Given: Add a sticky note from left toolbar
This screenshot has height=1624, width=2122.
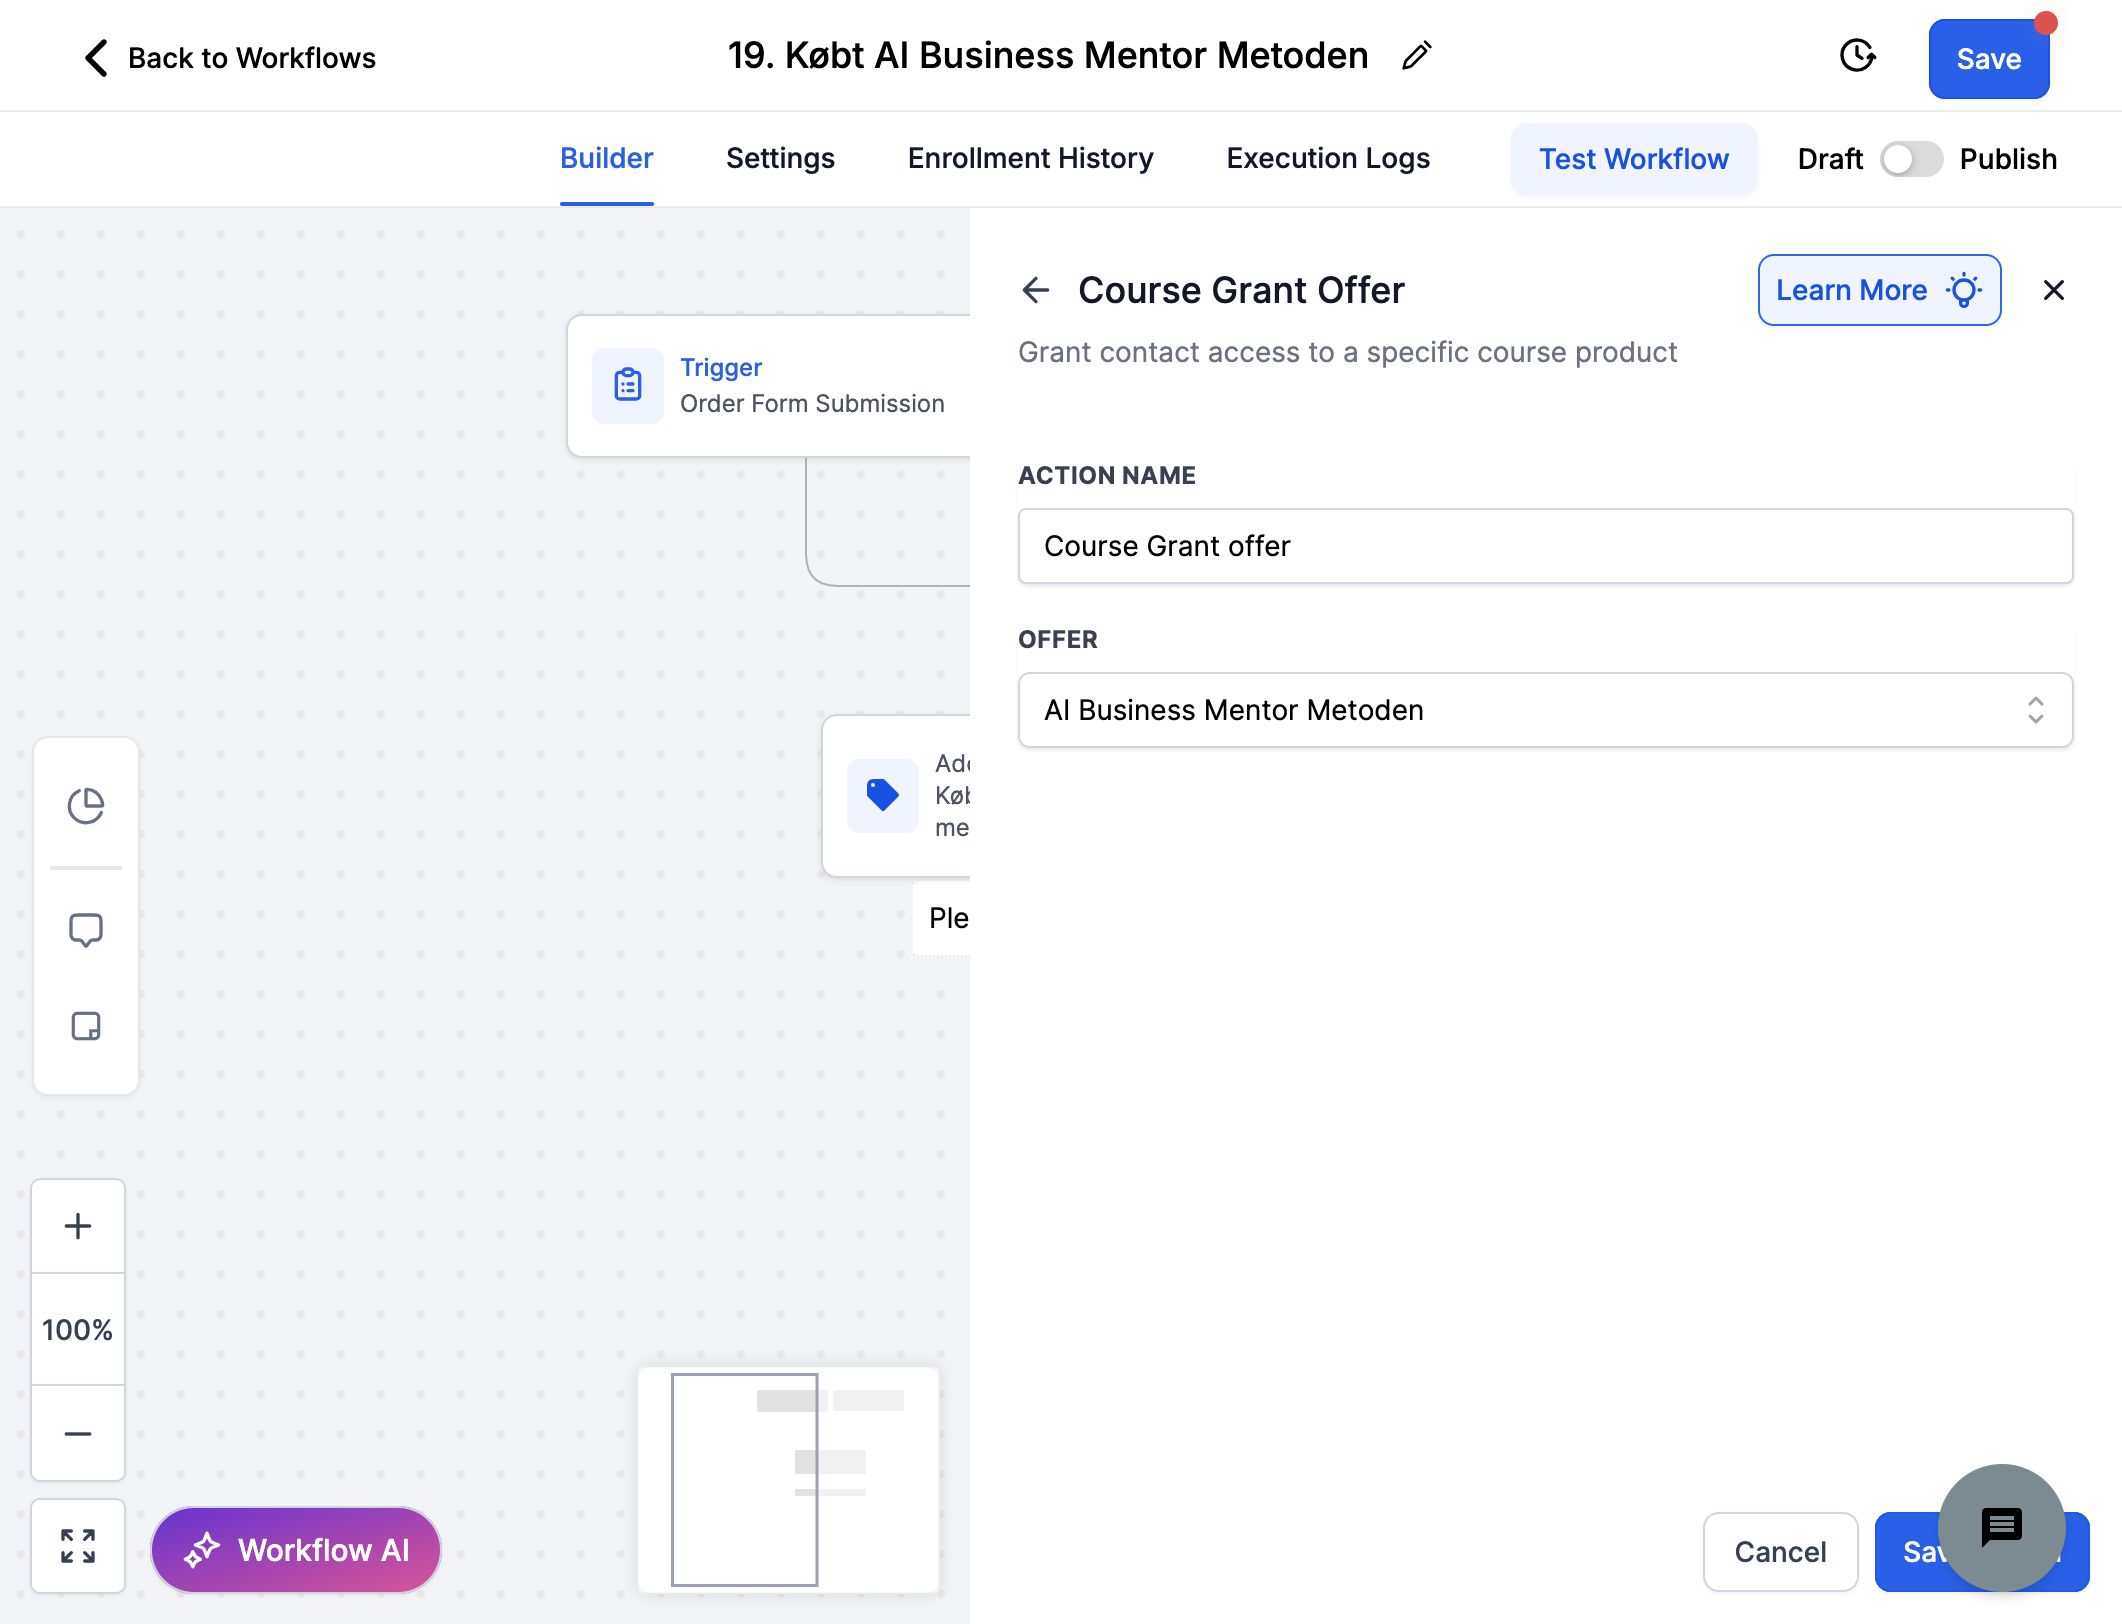Looking at the screenshot, I should 86,1026.
